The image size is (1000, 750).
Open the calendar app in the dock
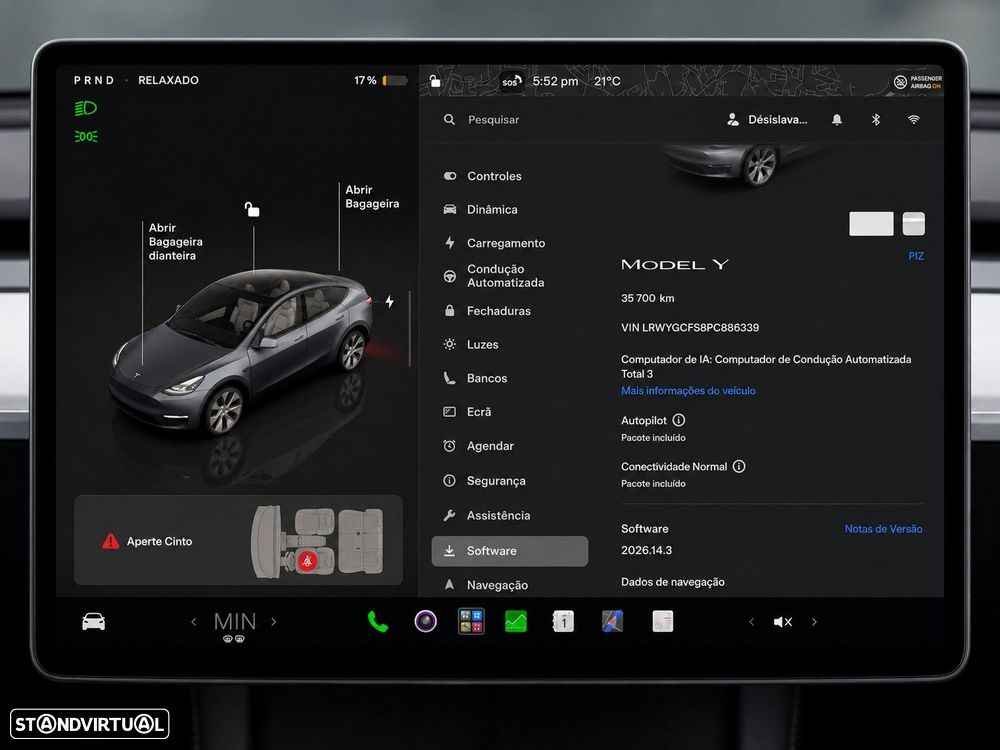click(x=563, y=621)
